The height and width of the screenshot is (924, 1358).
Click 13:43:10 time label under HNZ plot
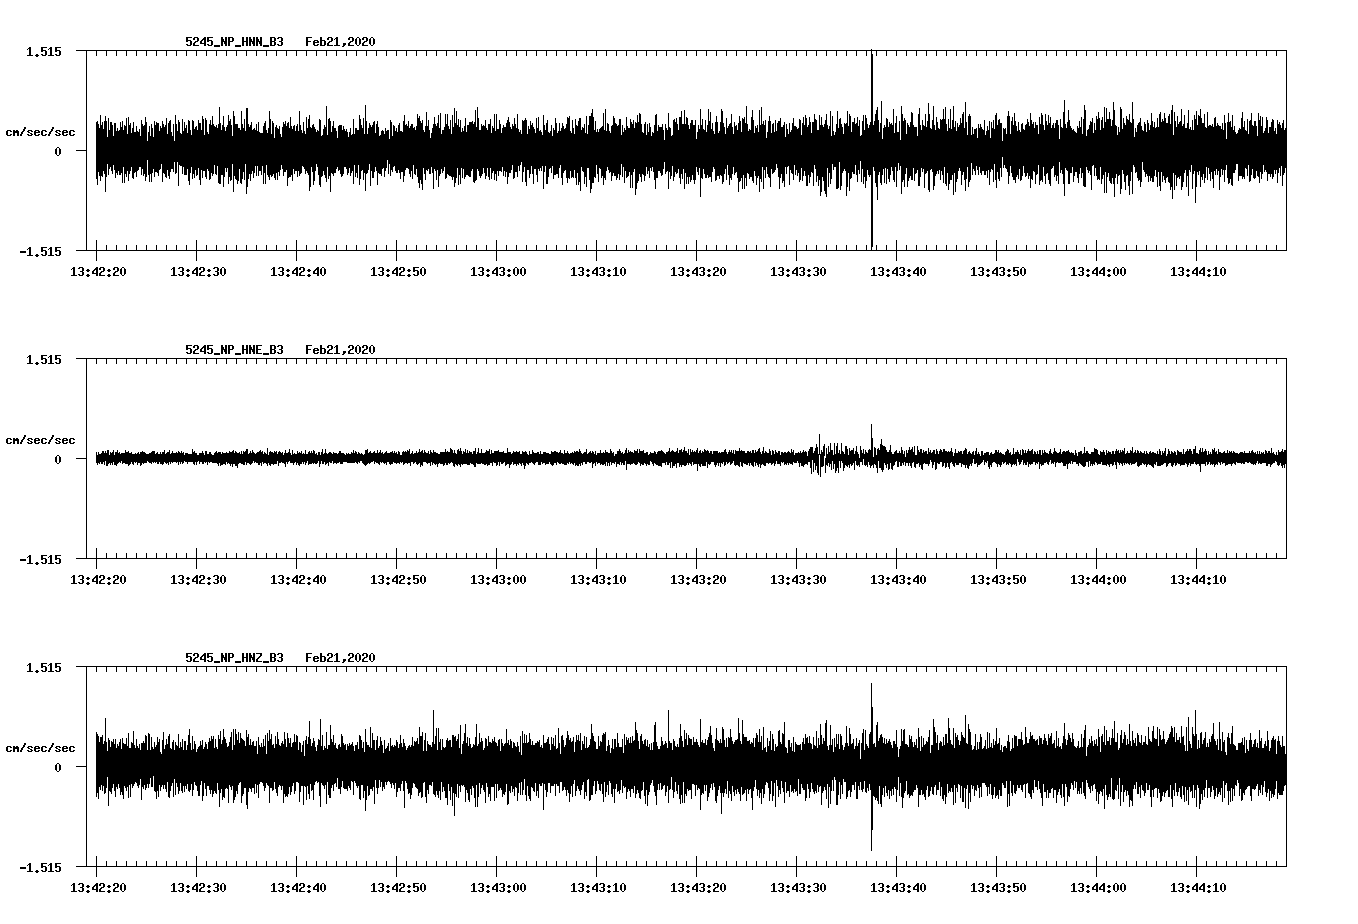[x=598, y=888]
